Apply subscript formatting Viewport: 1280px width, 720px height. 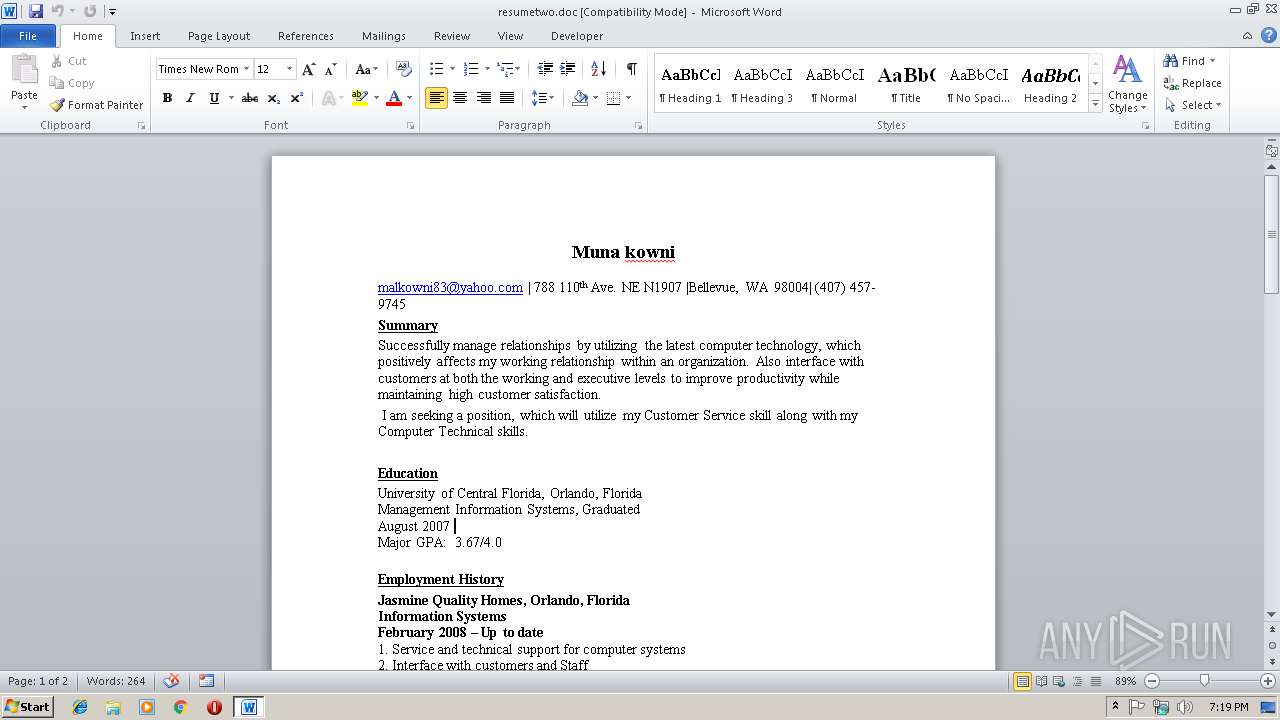274,98
